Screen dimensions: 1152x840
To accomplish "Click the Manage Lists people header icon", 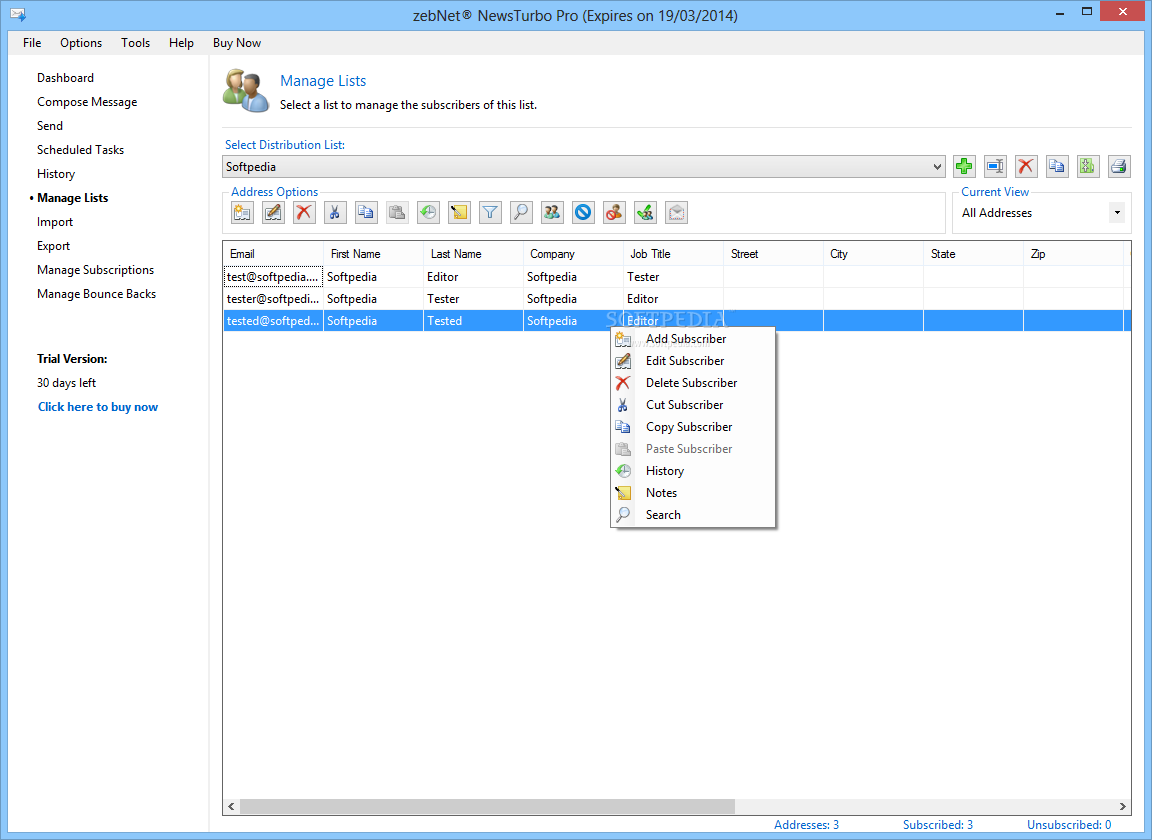I will [x=246, y=90].
